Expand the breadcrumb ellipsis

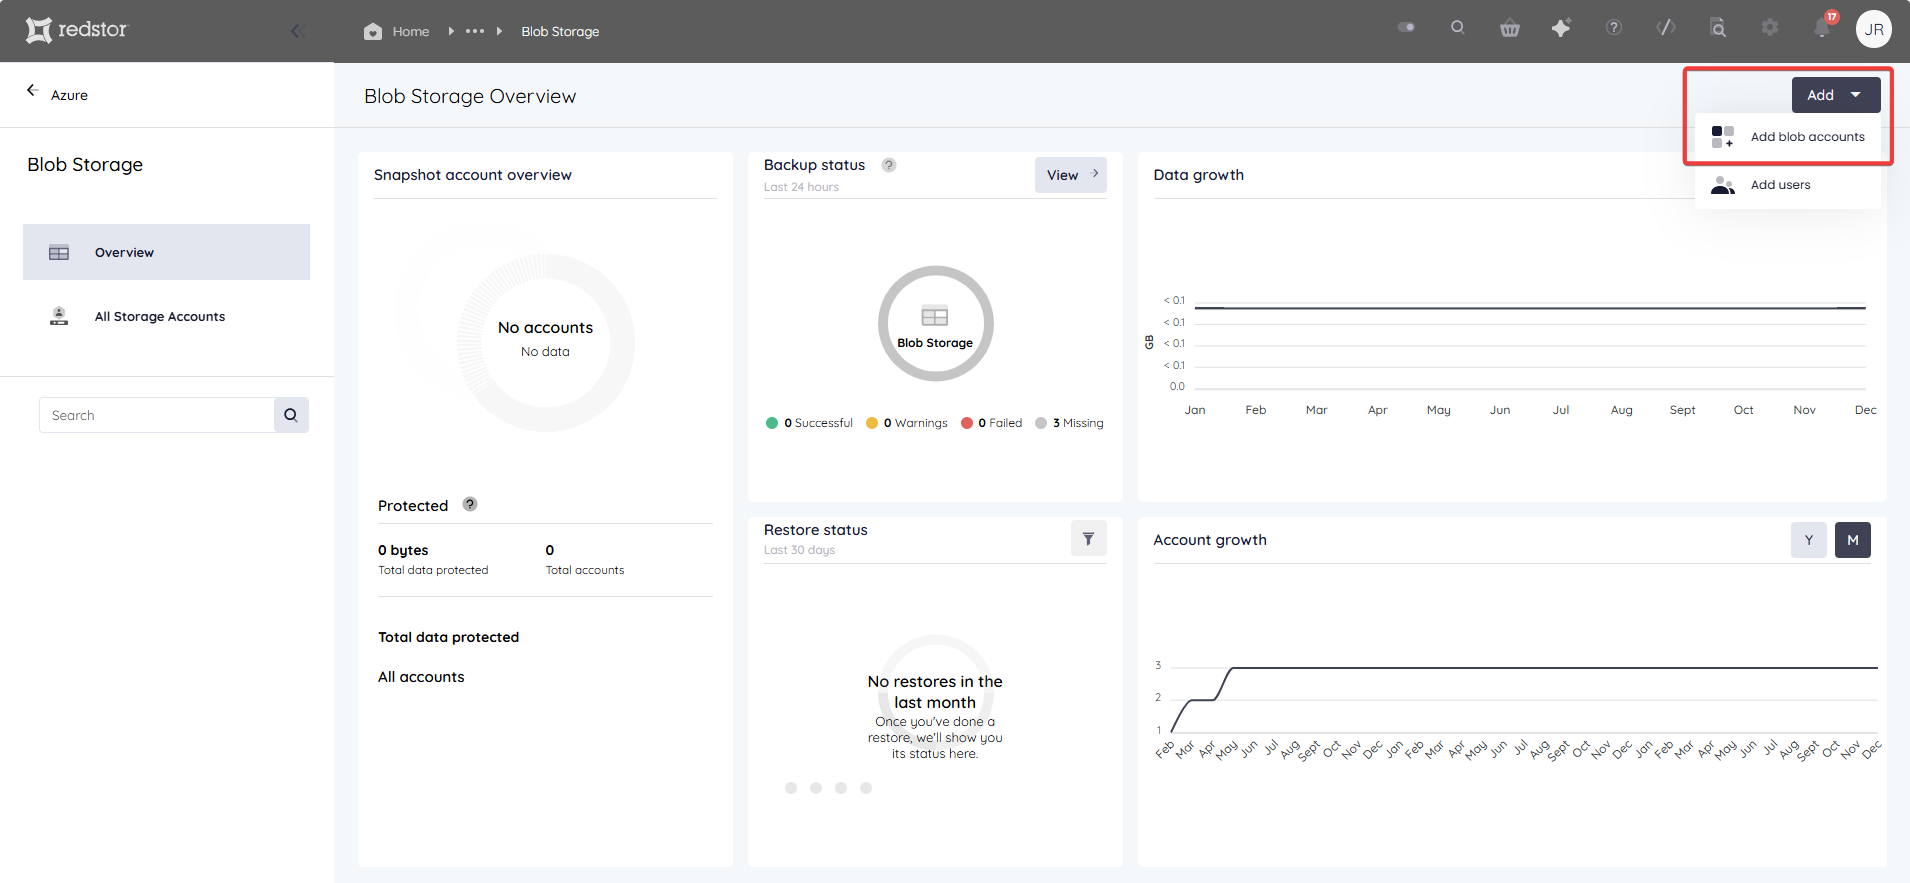point(475,31)
